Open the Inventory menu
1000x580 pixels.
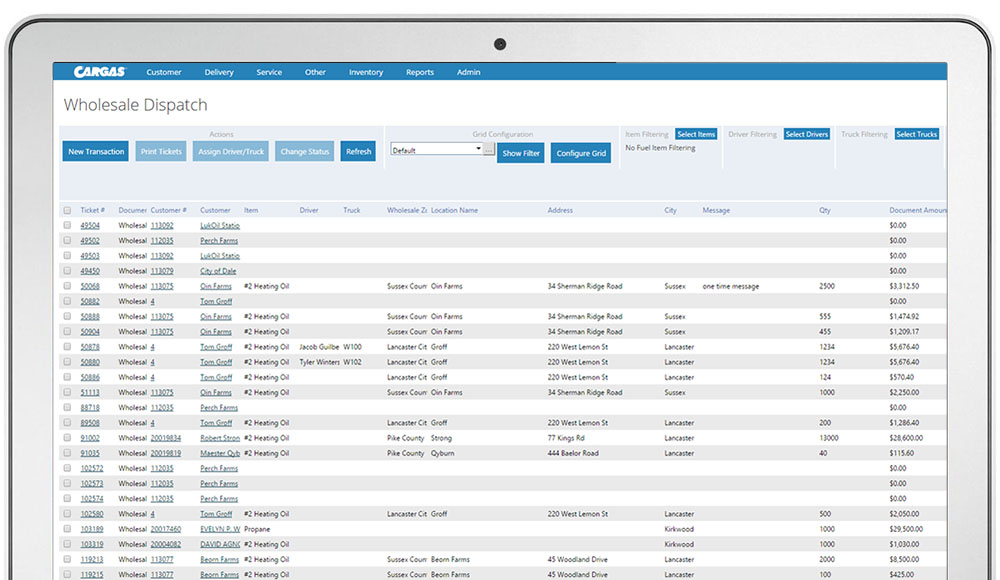[366, 72]
